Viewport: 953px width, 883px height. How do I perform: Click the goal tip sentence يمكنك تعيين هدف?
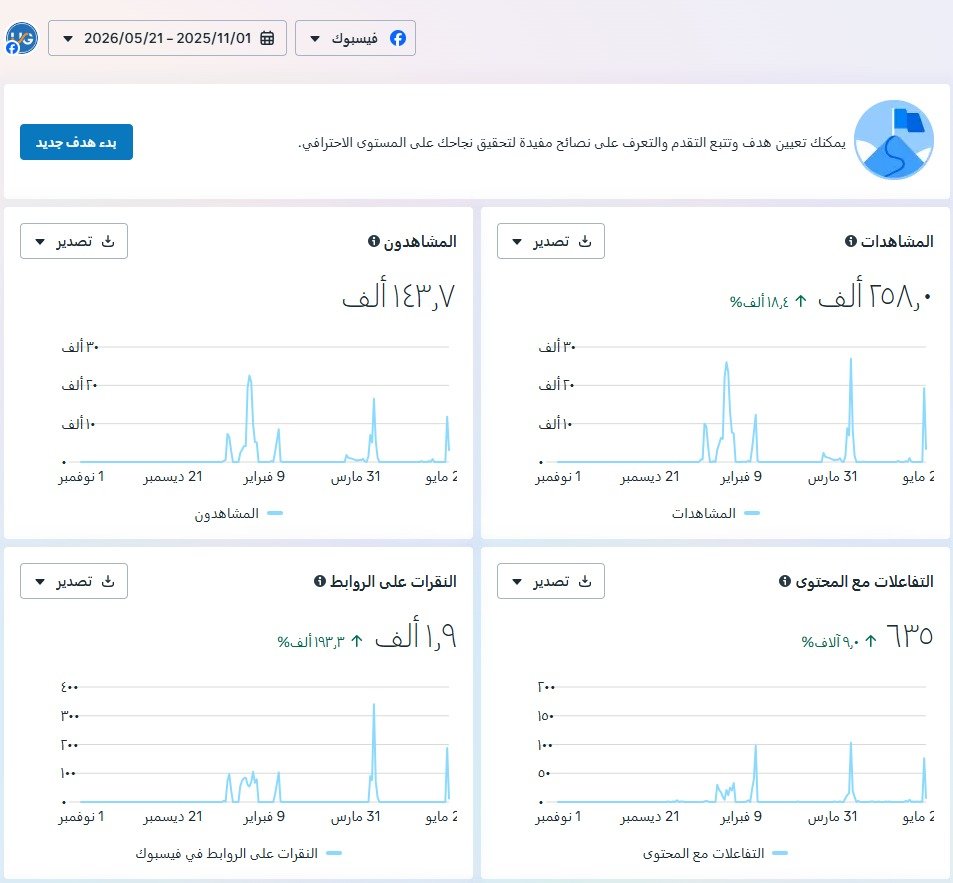[572, 143]
